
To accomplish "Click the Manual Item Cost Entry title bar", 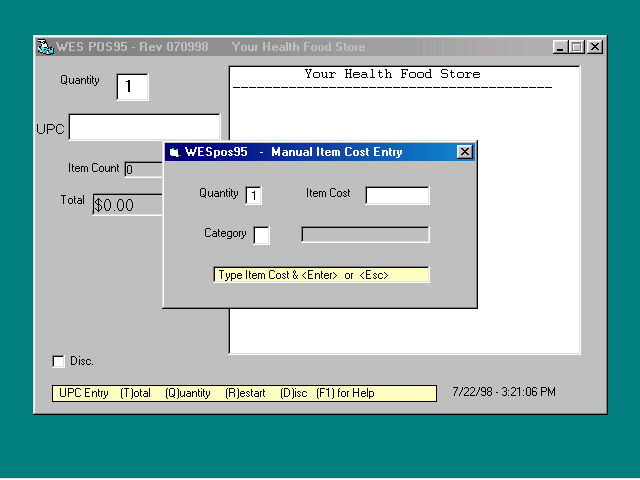I will pos(319,152).
